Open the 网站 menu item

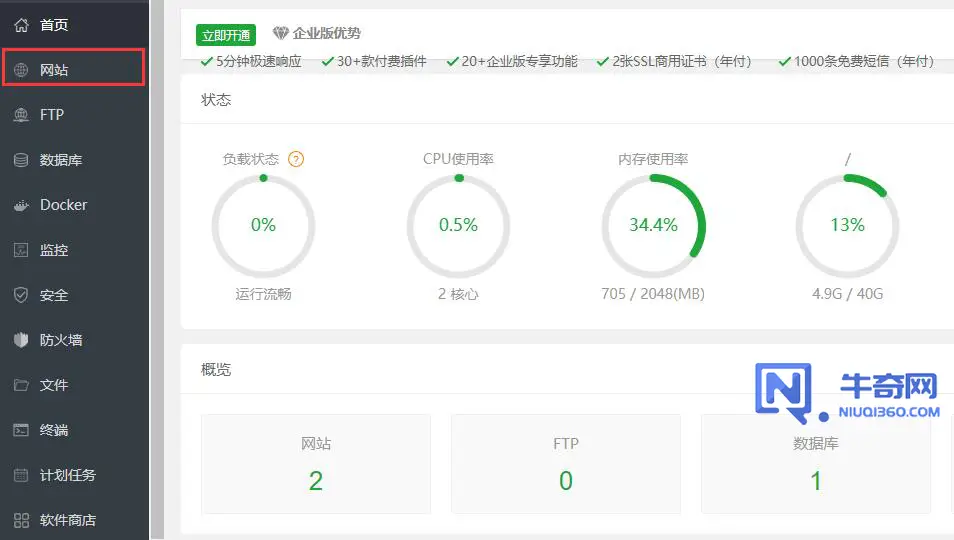[x=74, y=68]
